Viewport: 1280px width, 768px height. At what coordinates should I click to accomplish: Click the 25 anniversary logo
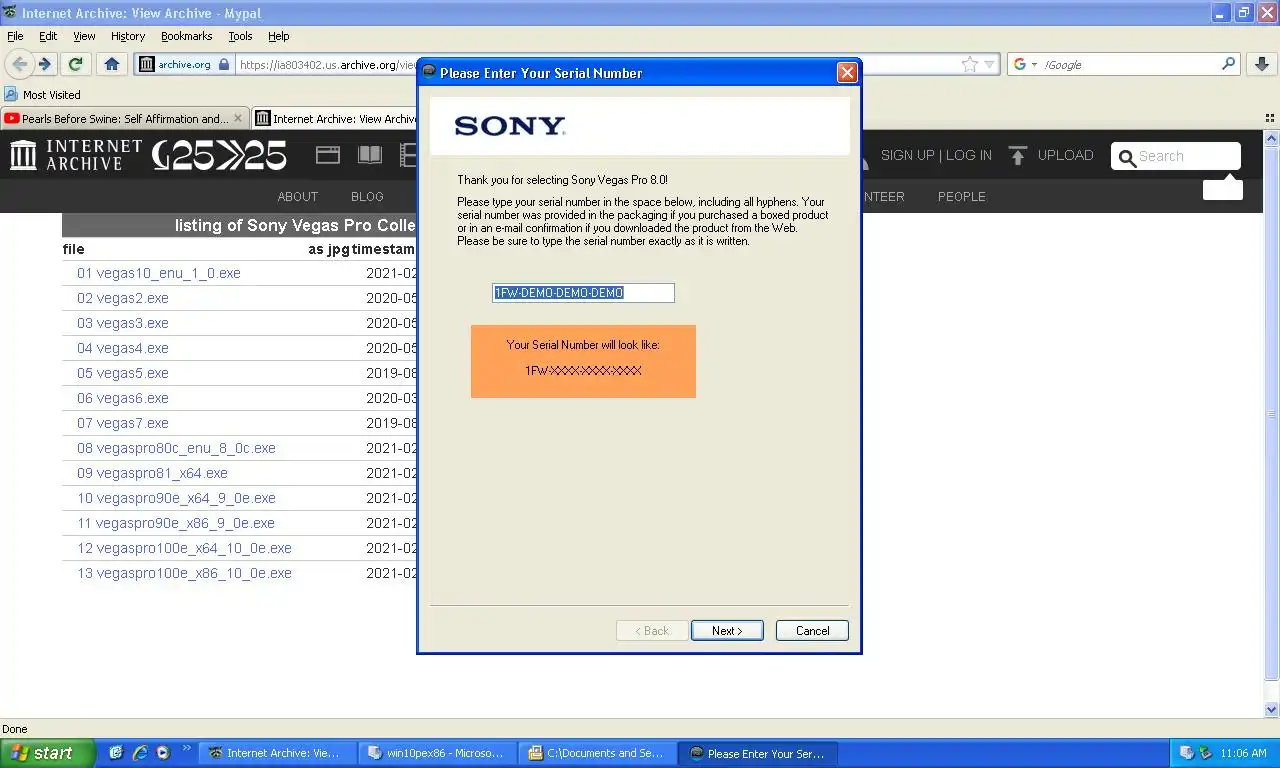(219, 155)
